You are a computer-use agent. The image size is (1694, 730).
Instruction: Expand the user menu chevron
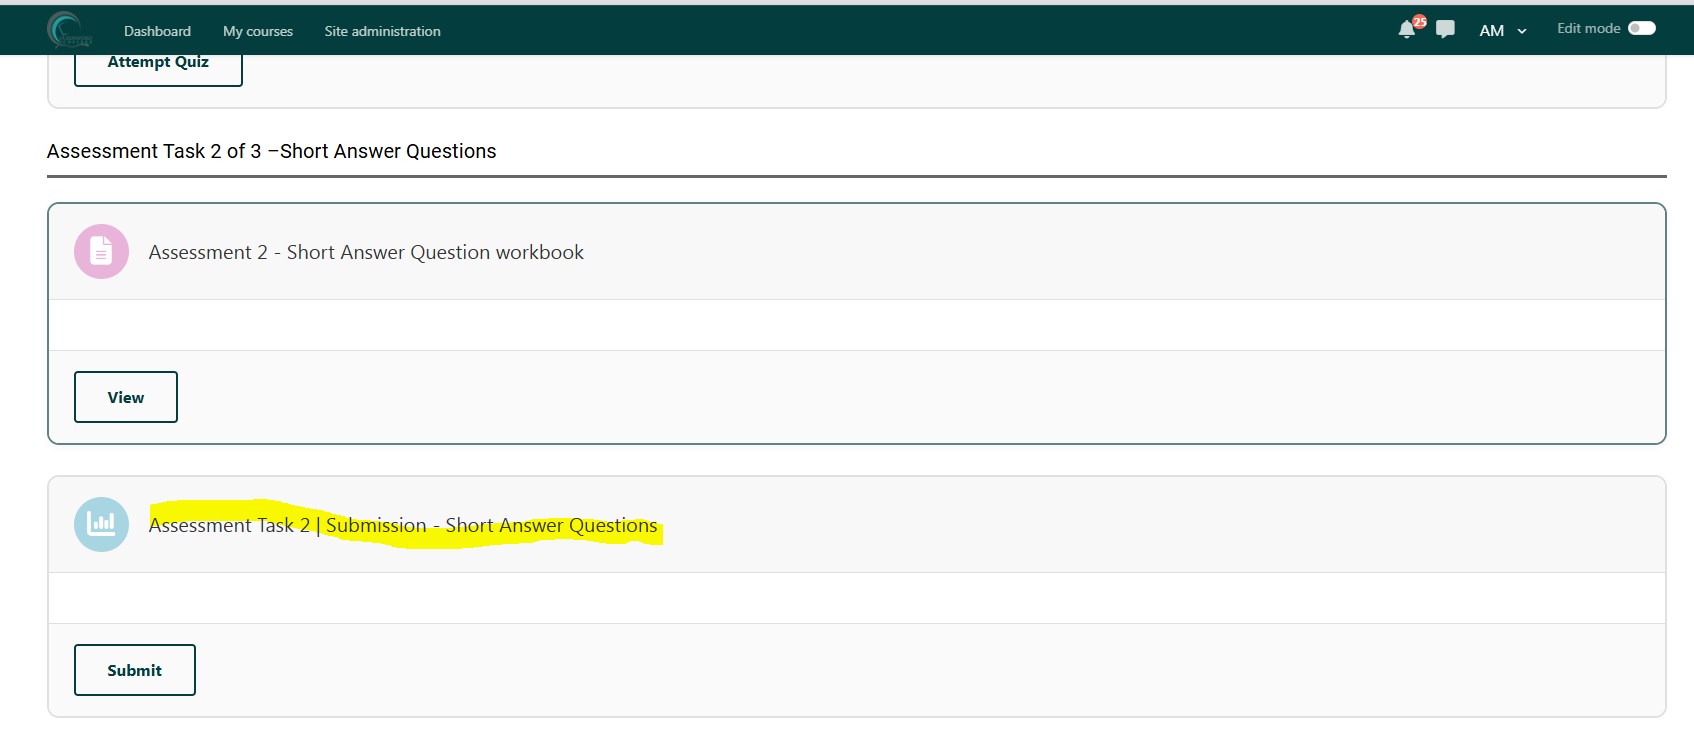[1522, 32]
